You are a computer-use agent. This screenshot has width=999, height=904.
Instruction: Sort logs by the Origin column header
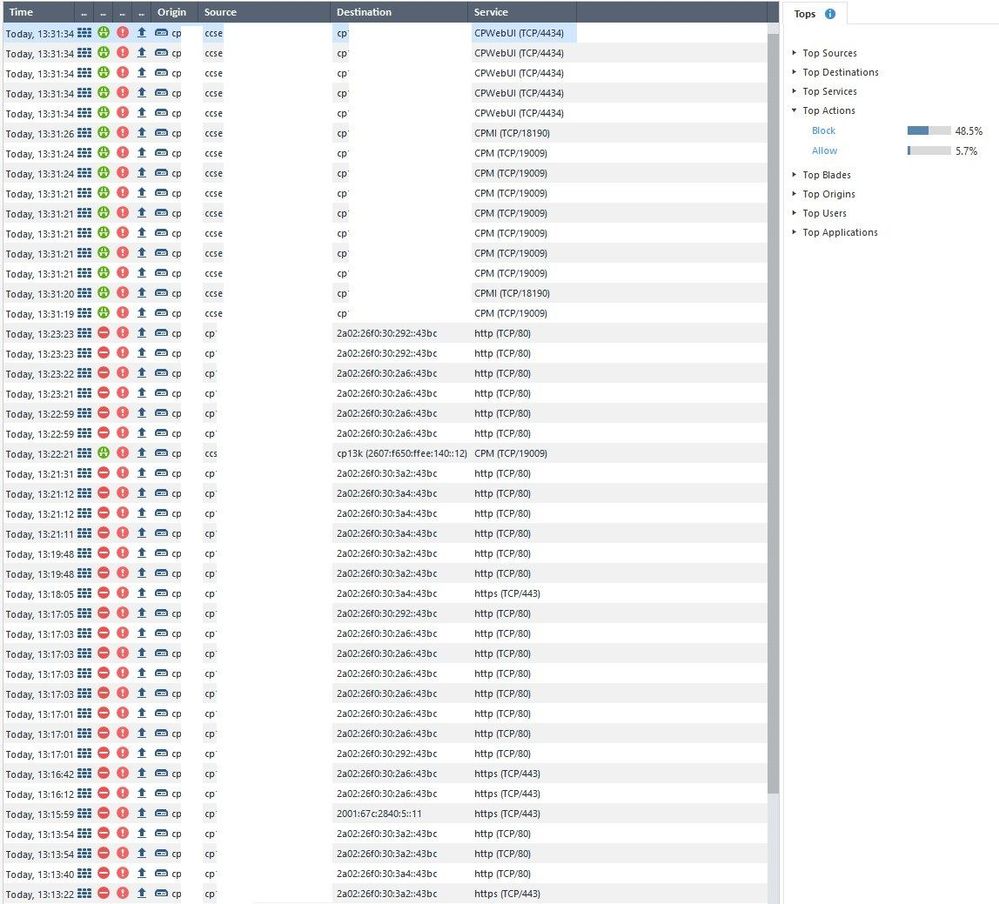coord(172,11)
